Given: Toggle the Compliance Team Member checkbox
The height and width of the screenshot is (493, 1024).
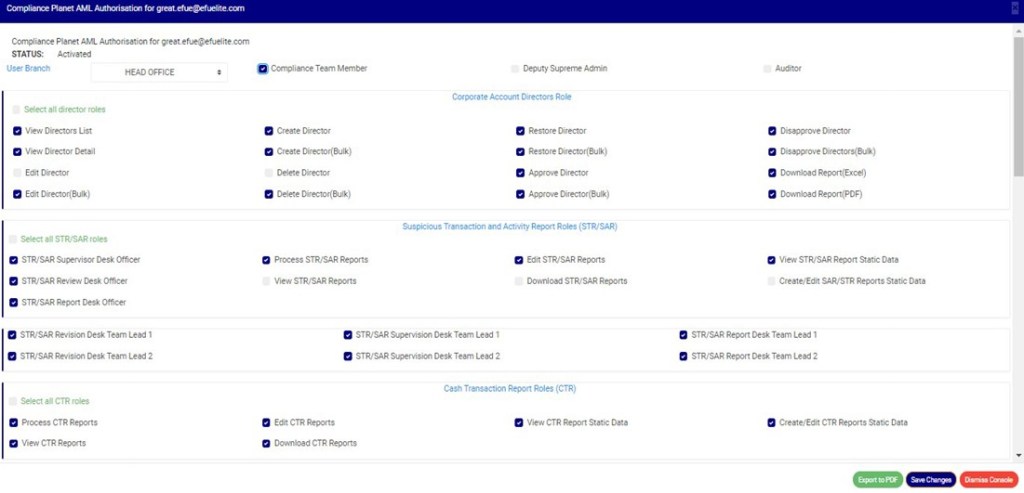Looking at the screenshot, I should tap(263, 69).
